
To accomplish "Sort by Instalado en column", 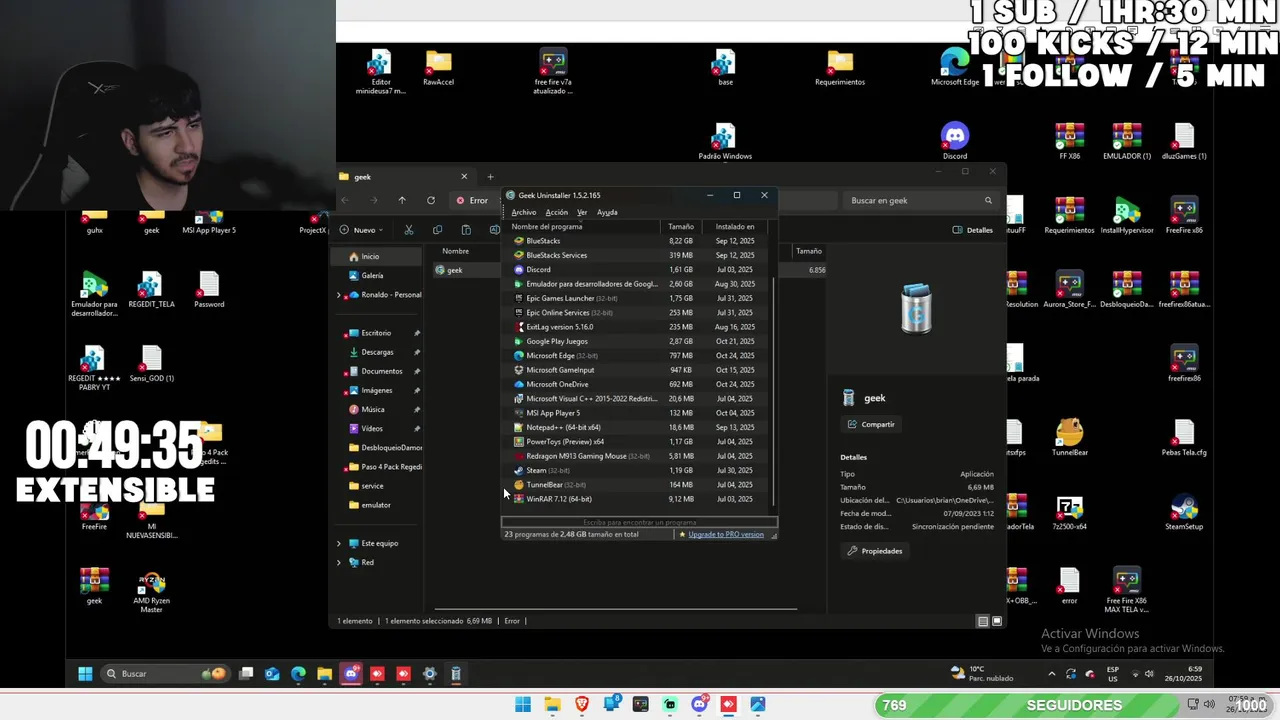I will click(736, 227).
